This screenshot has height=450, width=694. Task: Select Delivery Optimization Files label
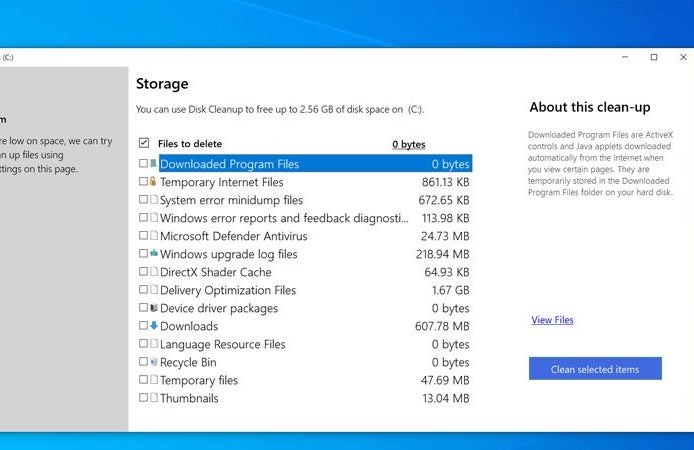coord(227,290)
